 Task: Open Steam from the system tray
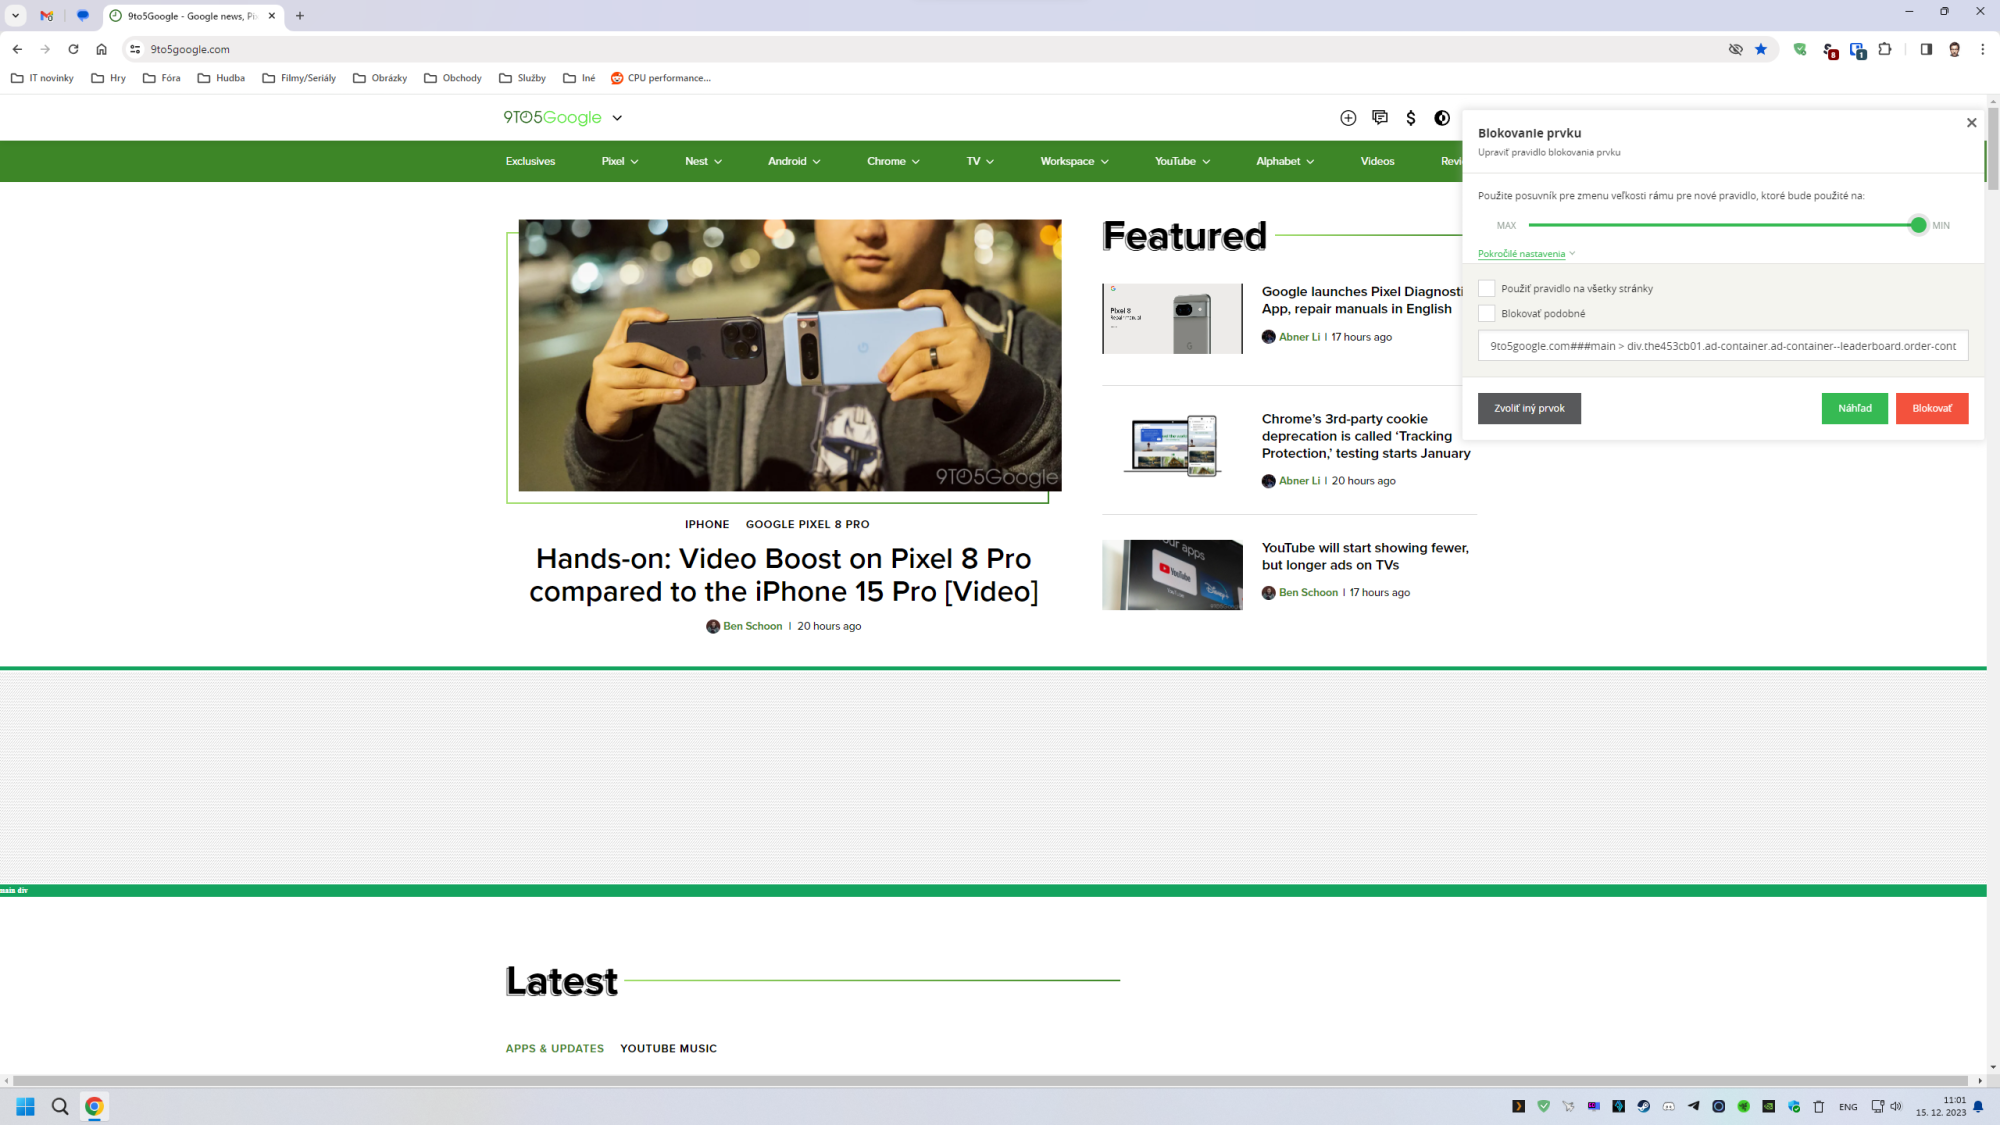[x=1643, y=1106]
